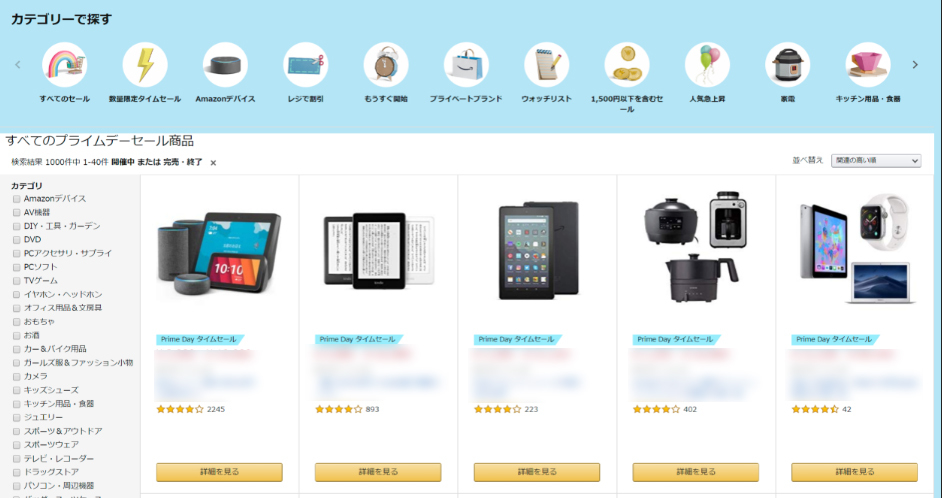Open the もうすぐ開始 alarm clock icon
Screen dimensions: 942x498
coord(386,65)
